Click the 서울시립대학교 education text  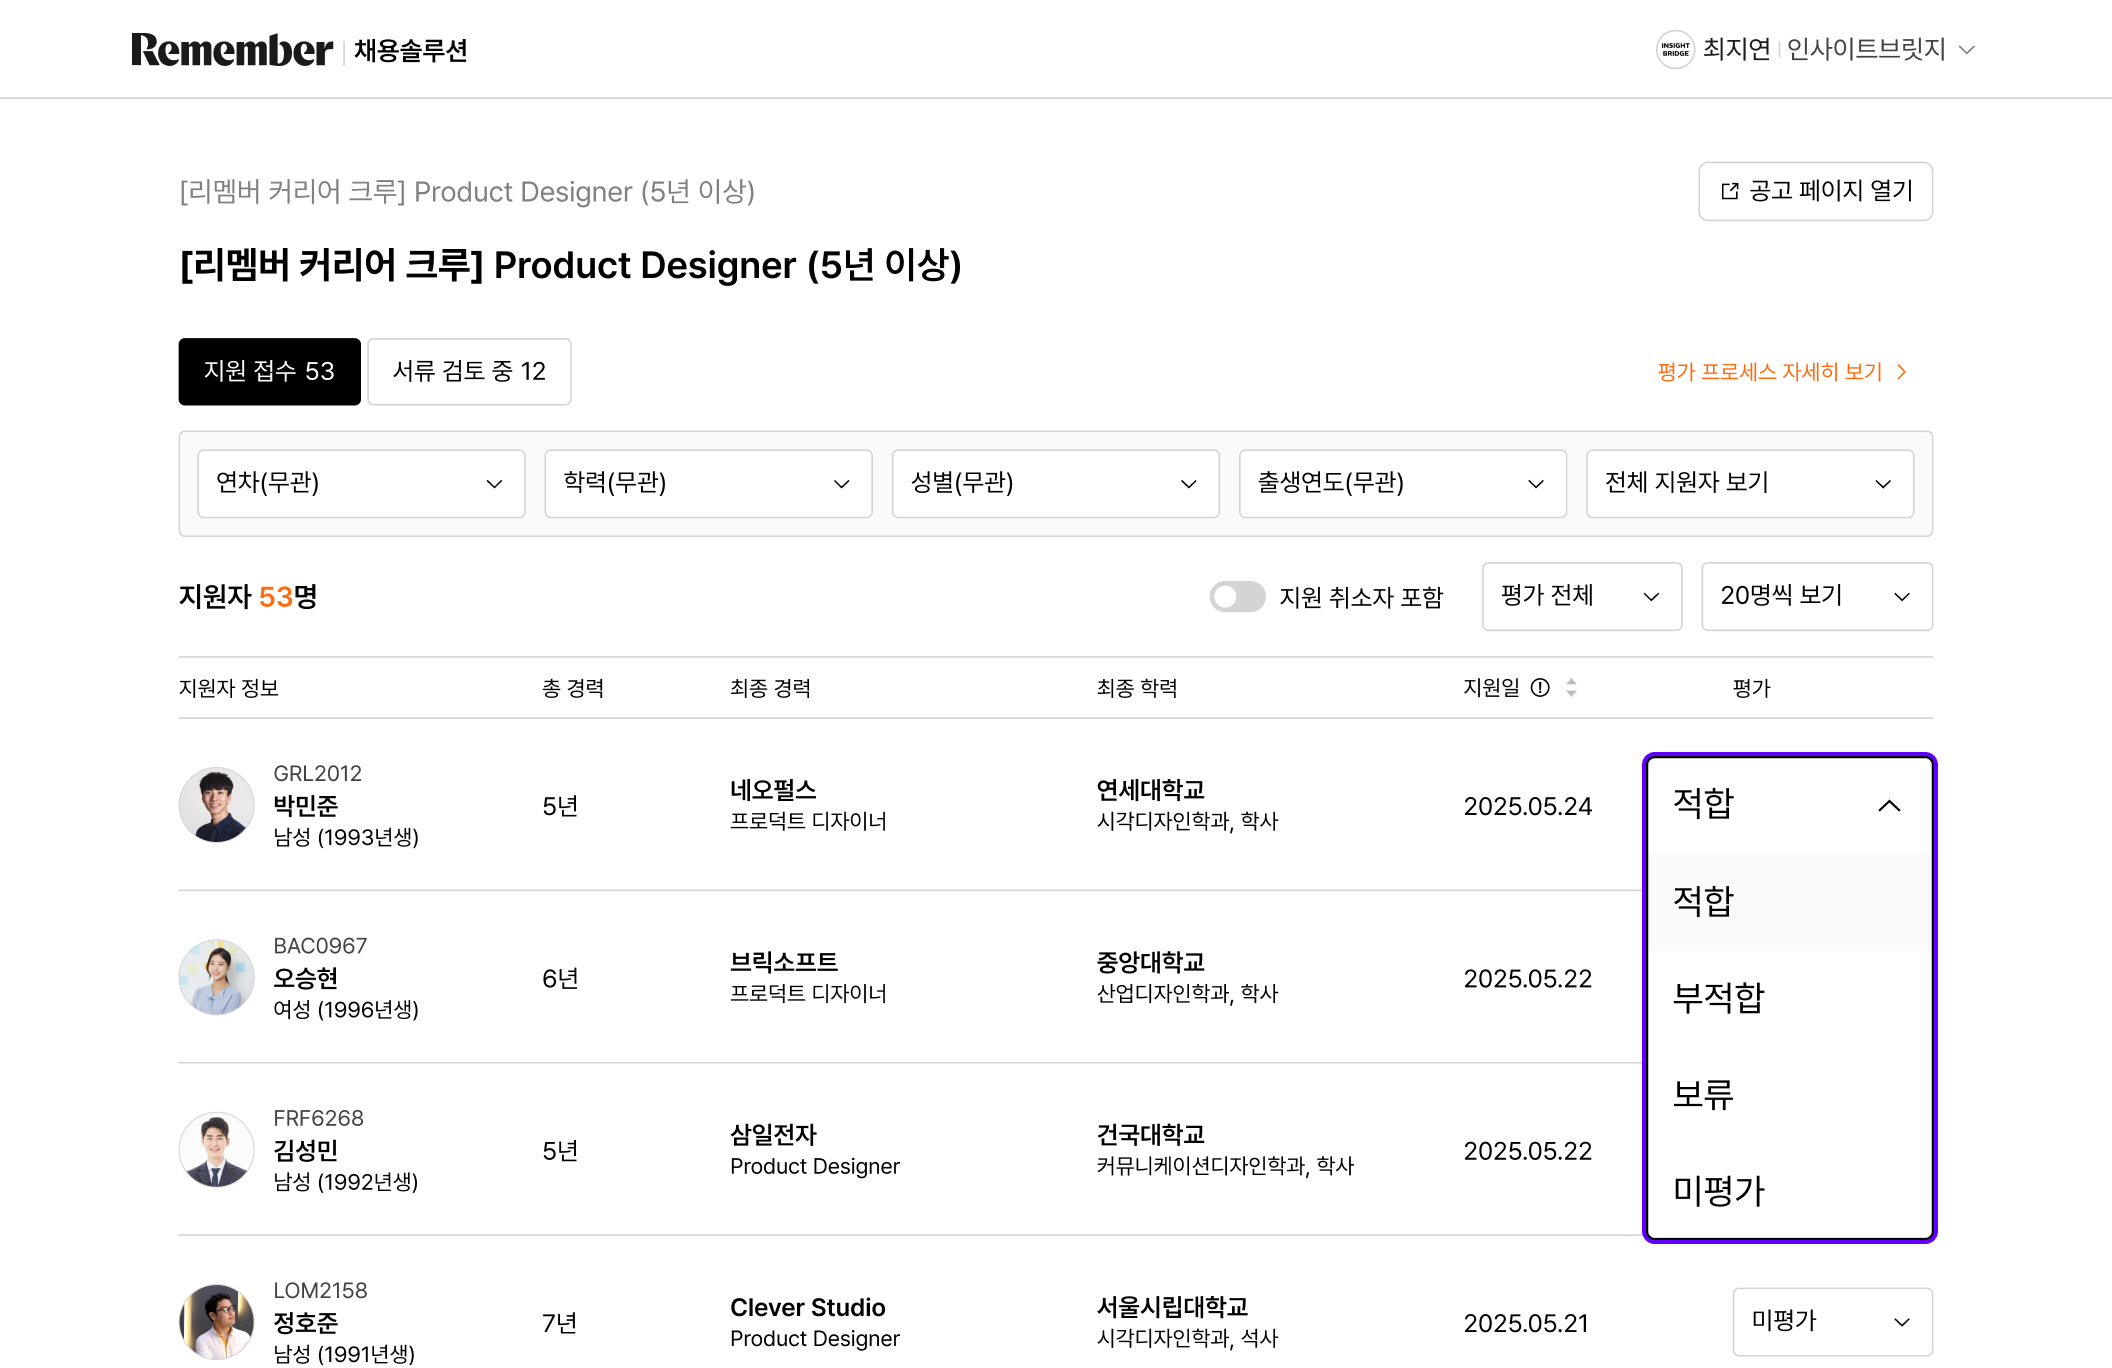point(1172,1307)
